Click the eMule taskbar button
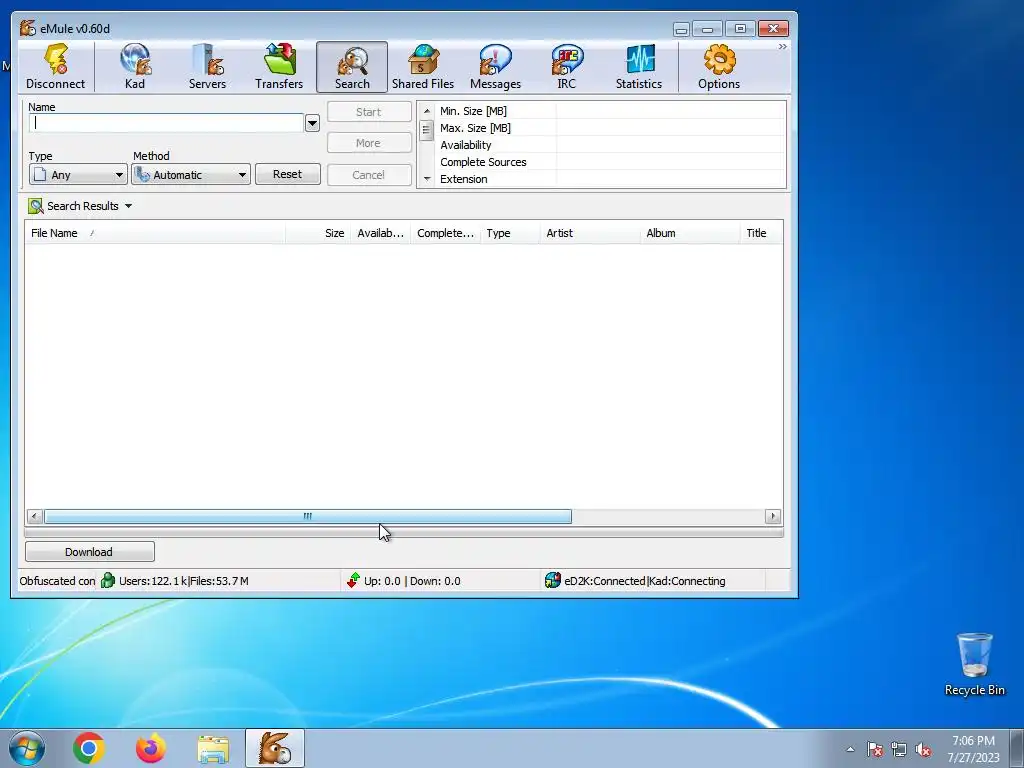The image size is (1024, 768). pyautogui.click(x=275, y=748)
